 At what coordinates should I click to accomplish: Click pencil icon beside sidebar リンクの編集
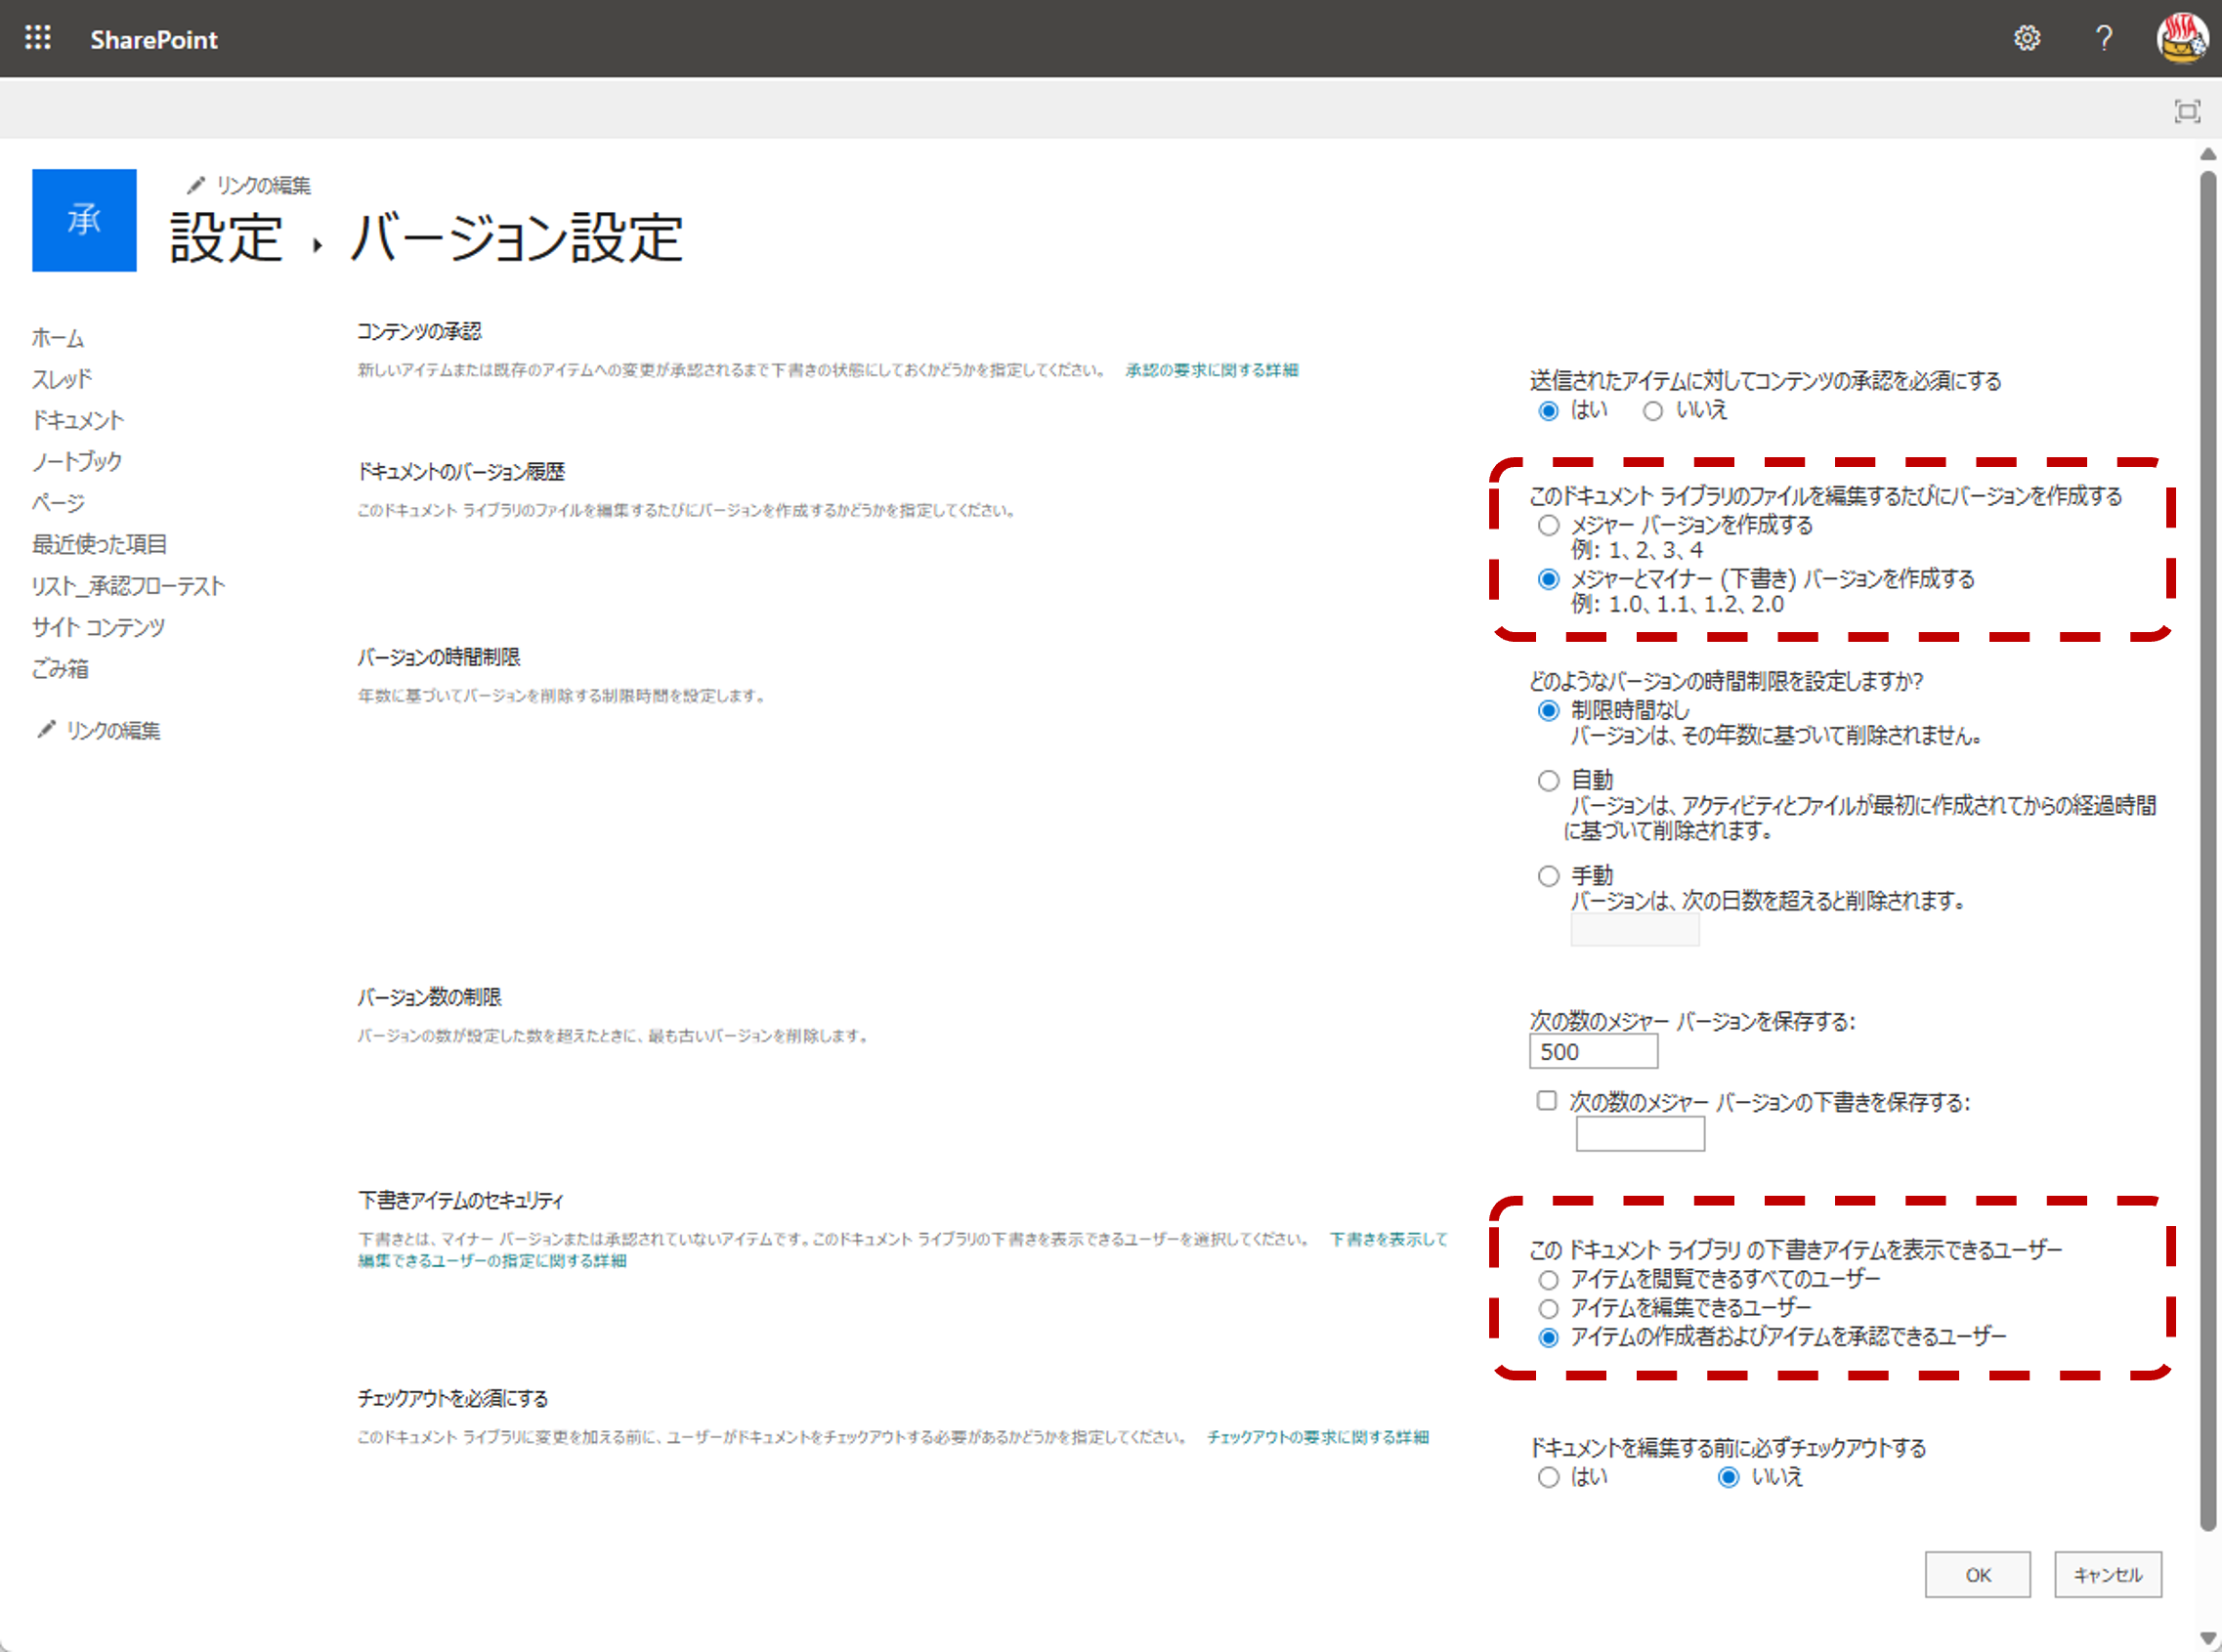[x=46, y=730]
